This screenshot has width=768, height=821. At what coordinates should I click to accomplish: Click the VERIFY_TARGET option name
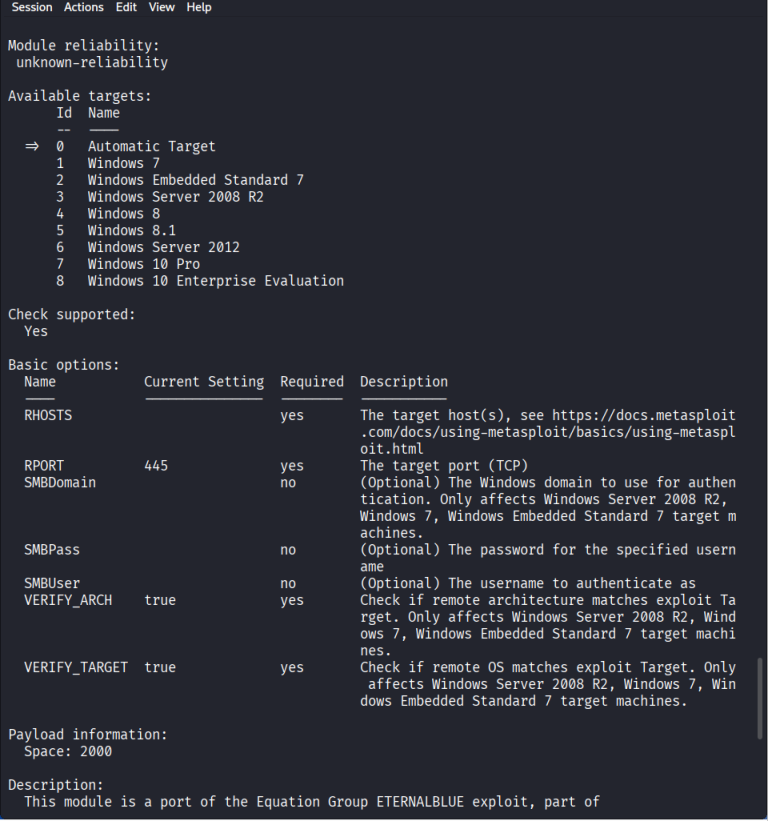[76, 667]
